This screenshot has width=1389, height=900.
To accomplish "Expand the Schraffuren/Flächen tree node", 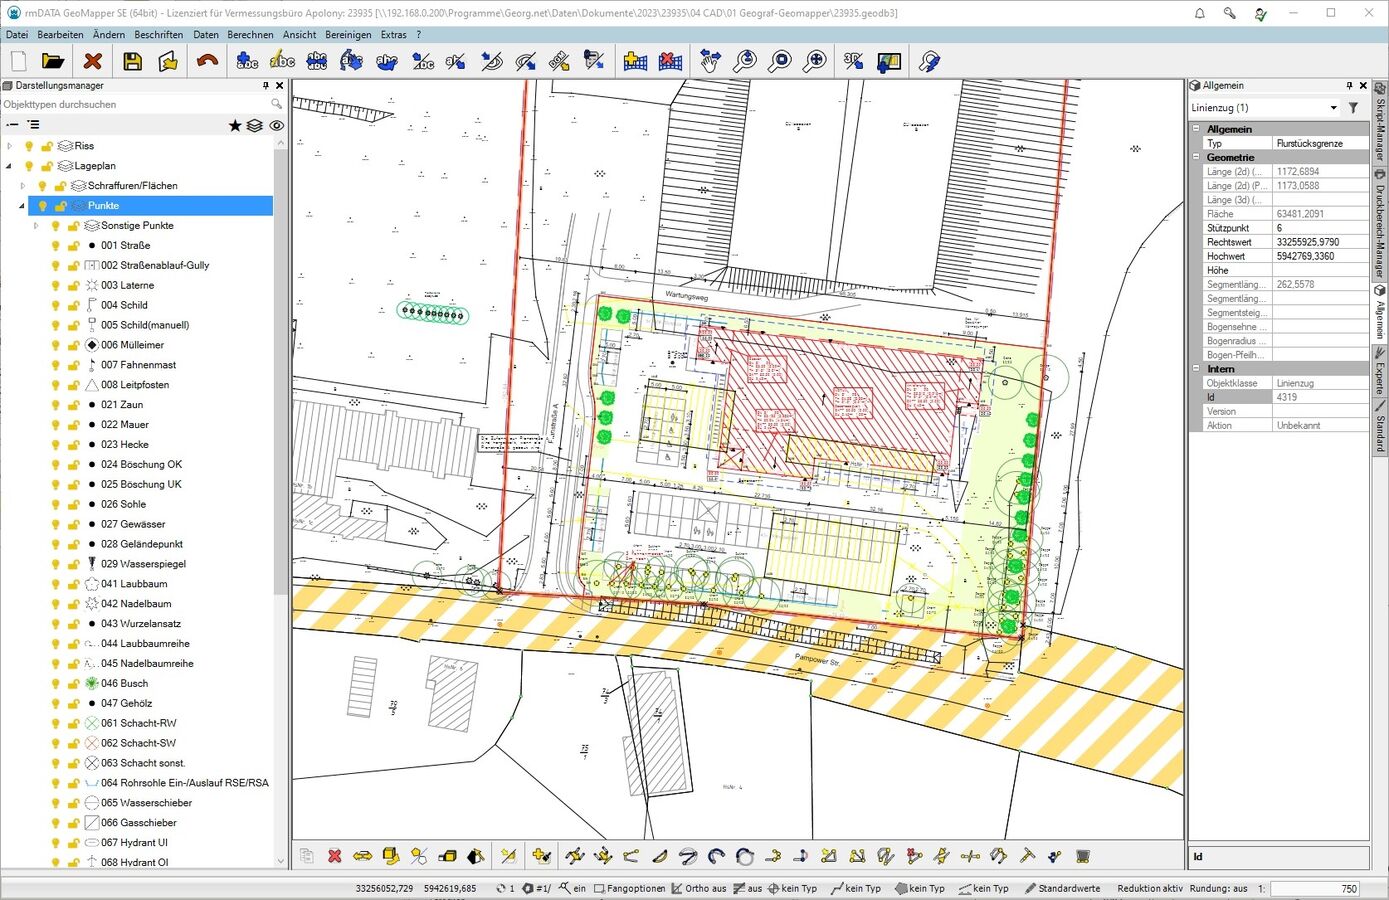I will 23,186.
